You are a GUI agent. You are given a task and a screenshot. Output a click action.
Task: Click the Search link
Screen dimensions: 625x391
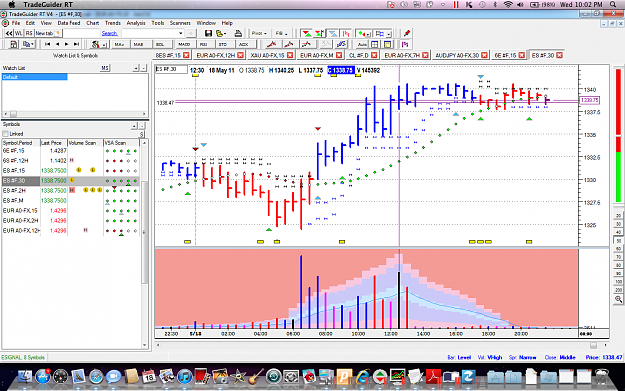(x=110, y=33)
